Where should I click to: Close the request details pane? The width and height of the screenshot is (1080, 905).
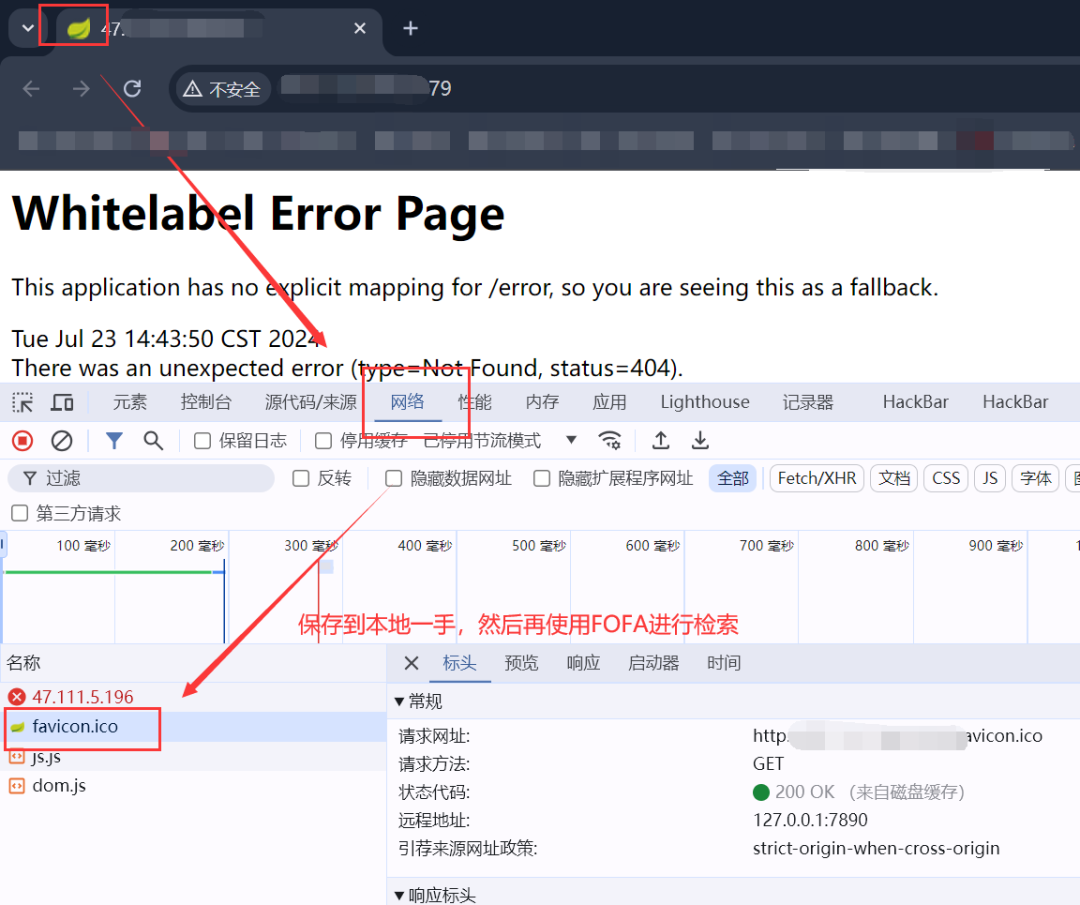[x=411, y=663]
